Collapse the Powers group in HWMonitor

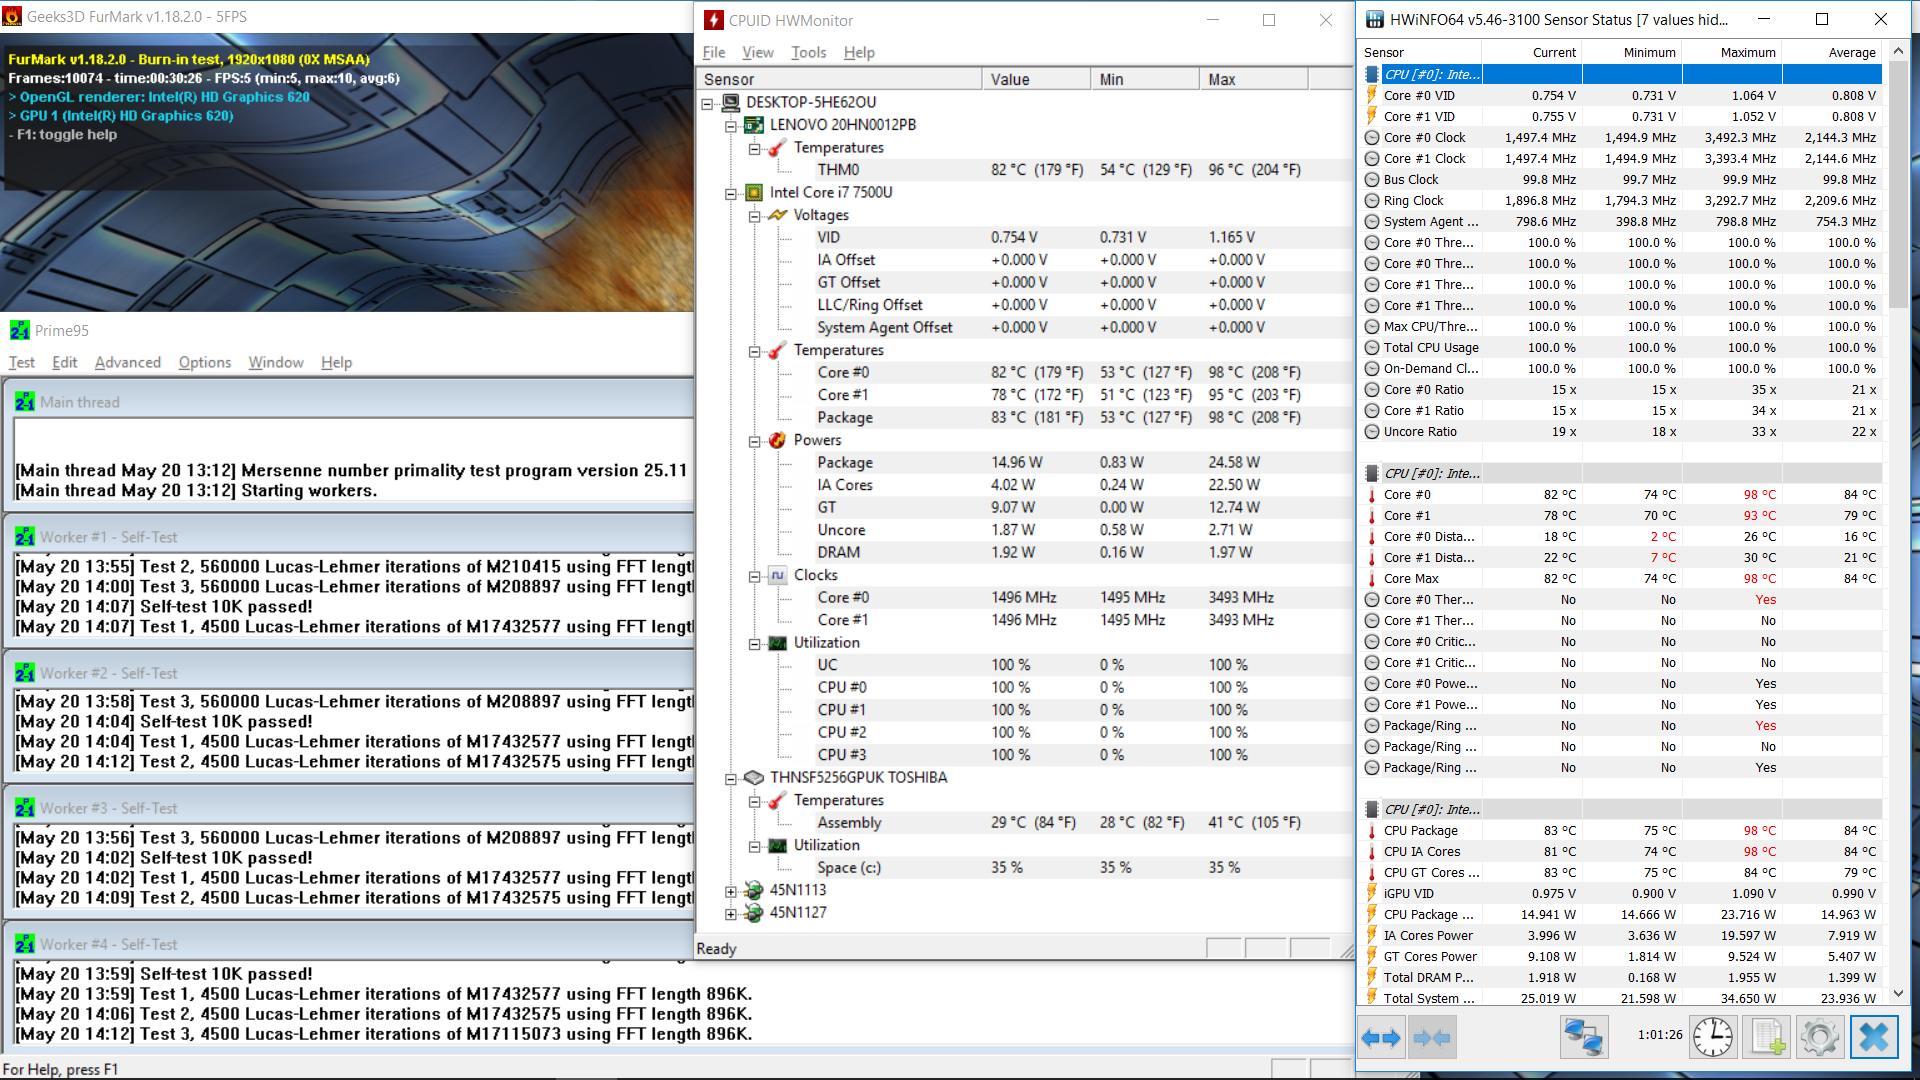click(x=755, y=440)
